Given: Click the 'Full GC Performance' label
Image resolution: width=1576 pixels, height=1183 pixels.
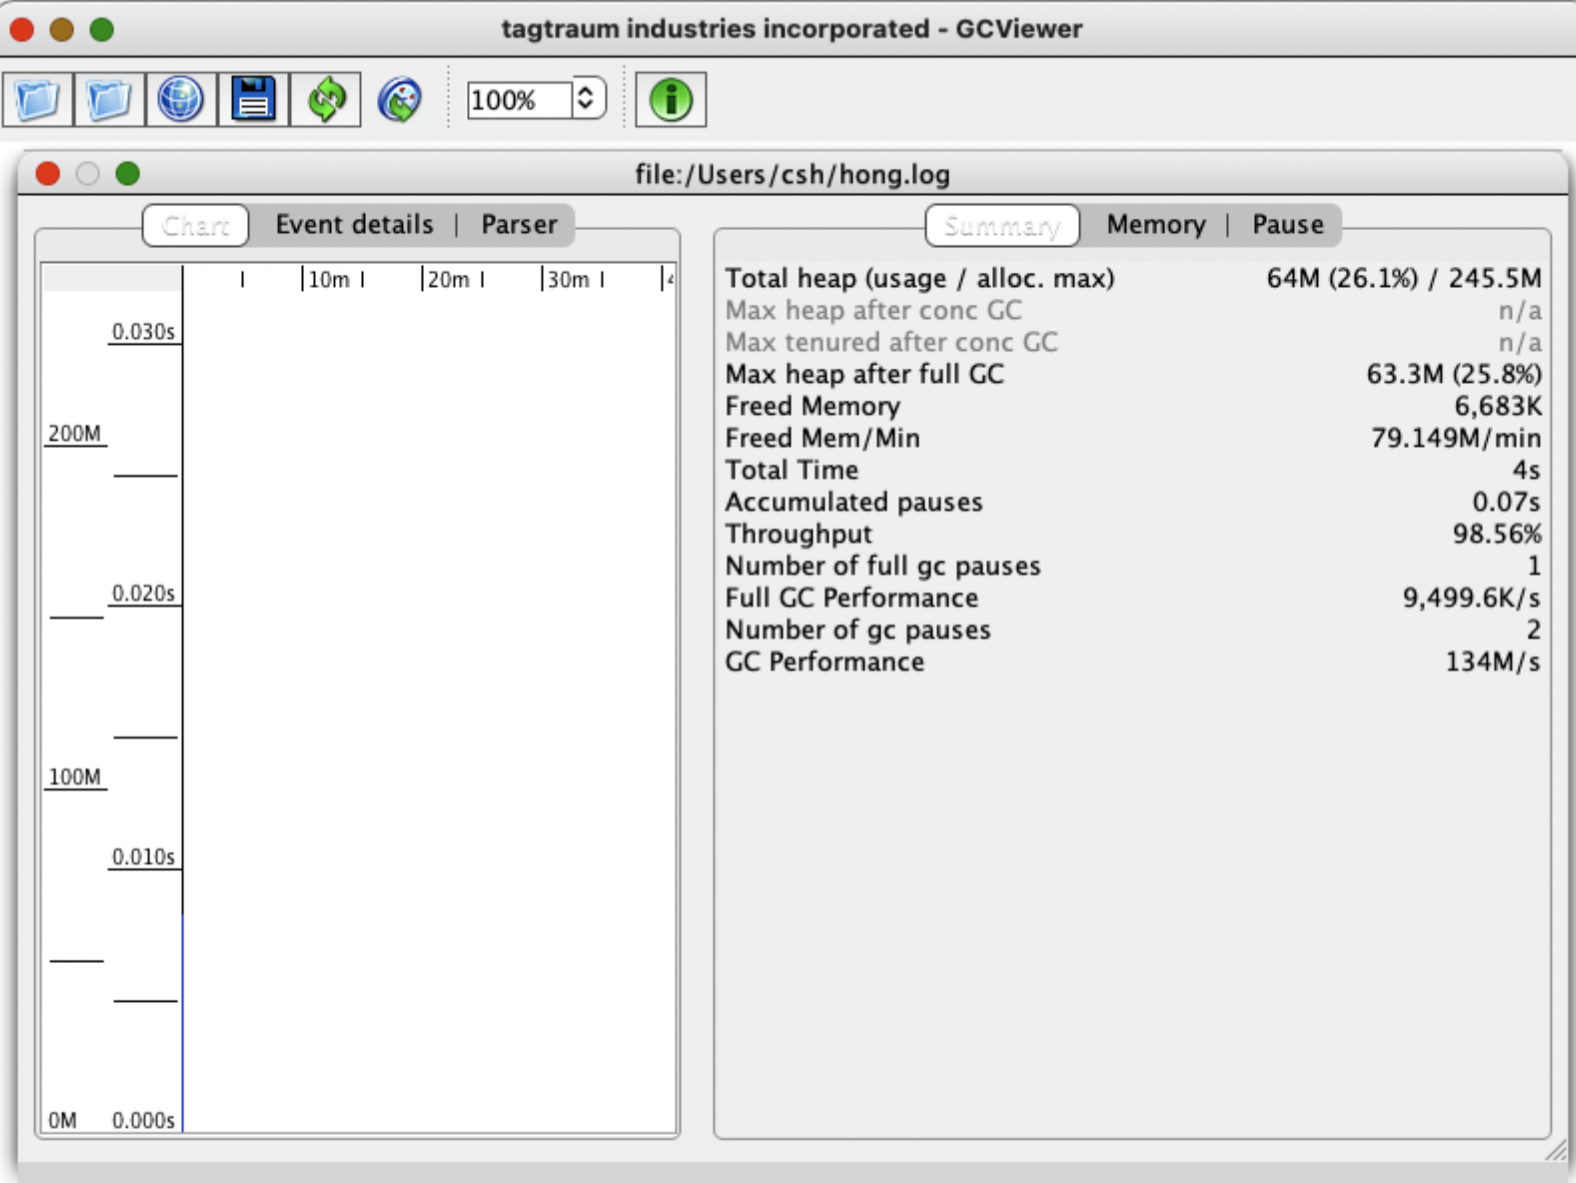Looking at the screenshot, I should [x=852, y=598].
